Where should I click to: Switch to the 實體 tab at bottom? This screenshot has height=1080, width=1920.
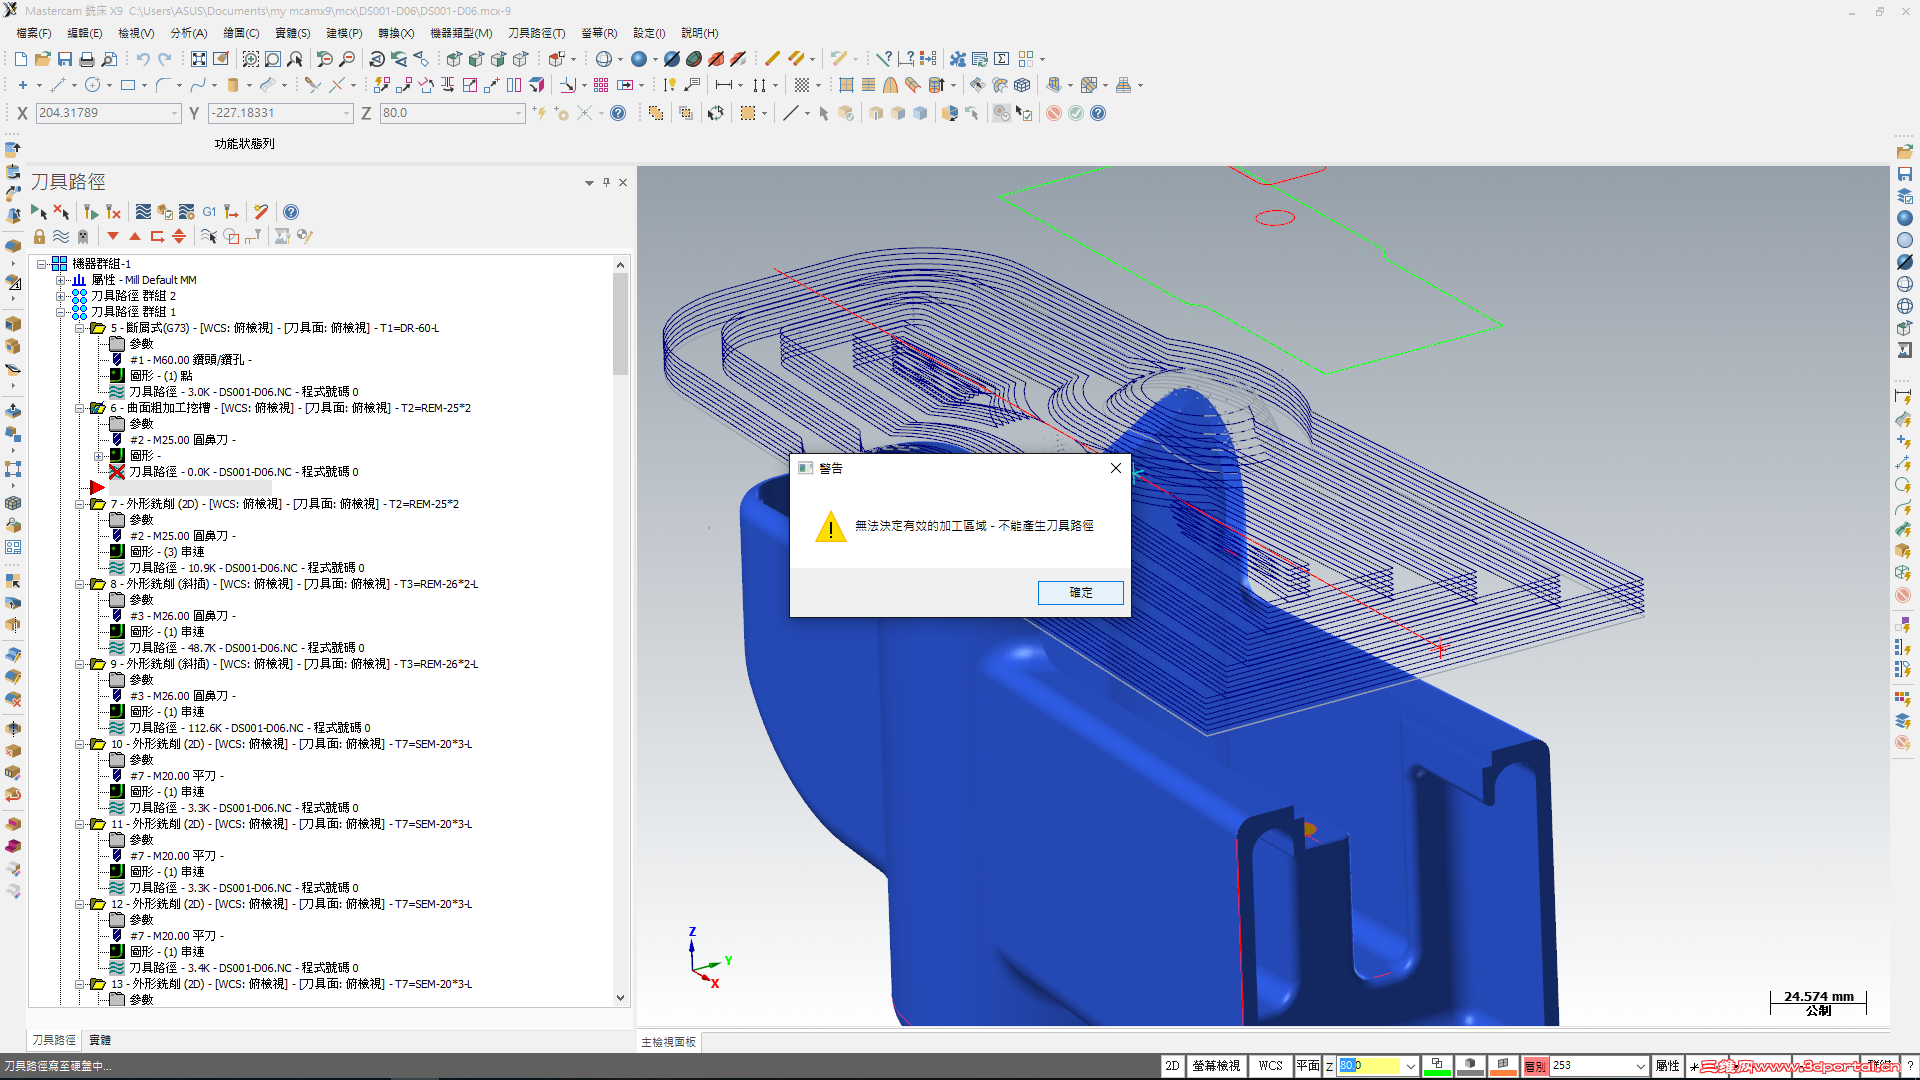tap(100, 1040)
